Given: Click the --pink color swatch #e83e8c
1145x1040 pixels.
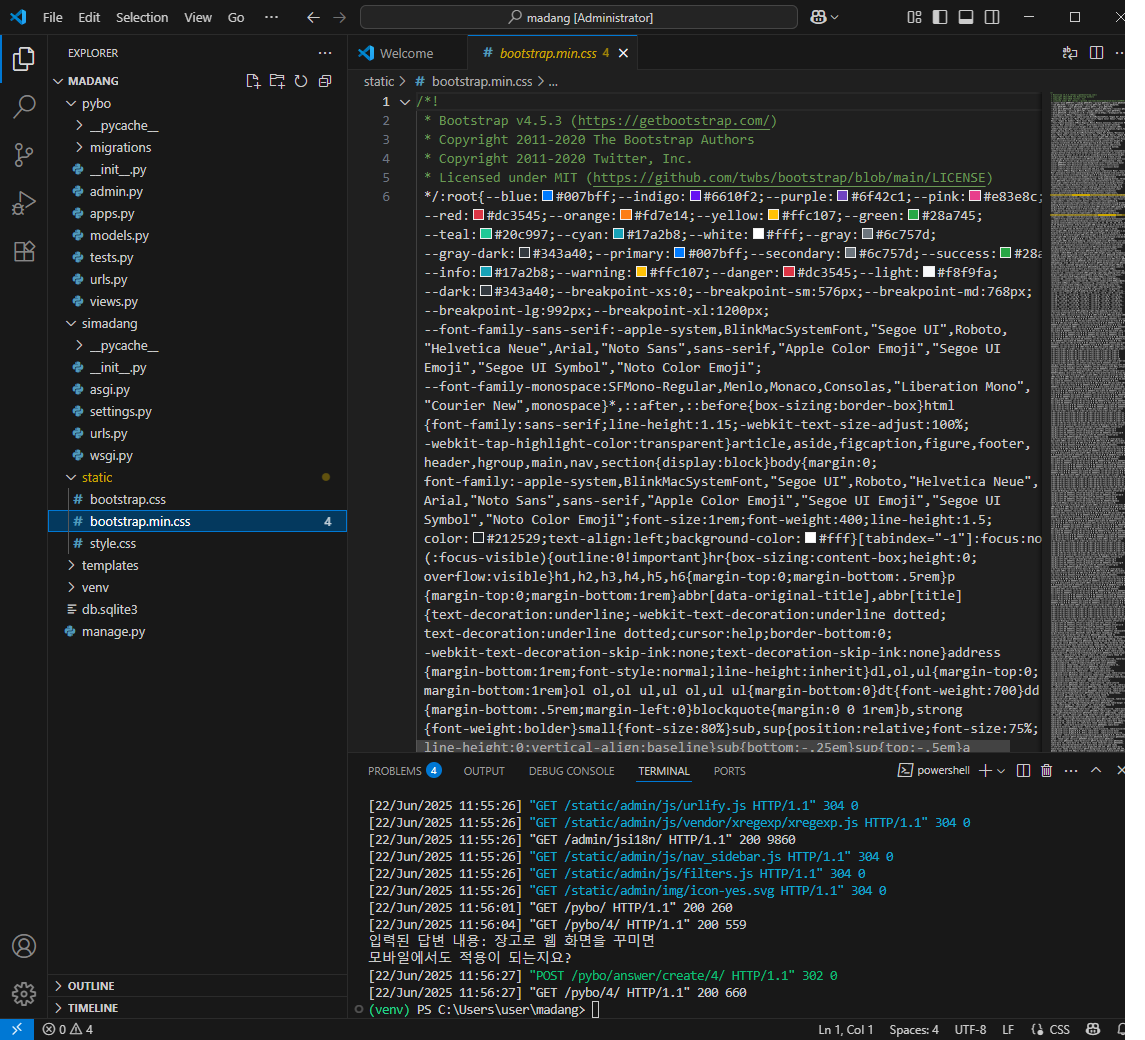Looking at the screenshot, I should (x=974, y=196).
